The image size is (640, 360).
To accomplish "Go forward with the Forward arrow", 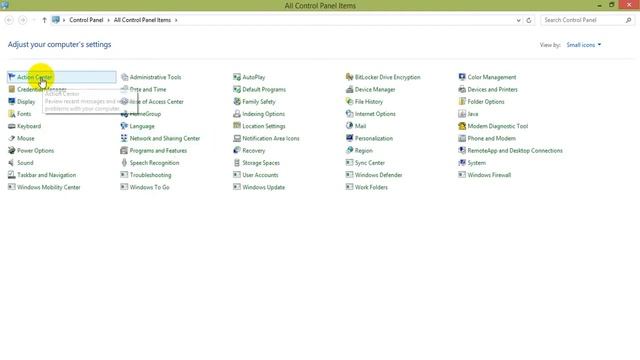I will click(23, 20).
